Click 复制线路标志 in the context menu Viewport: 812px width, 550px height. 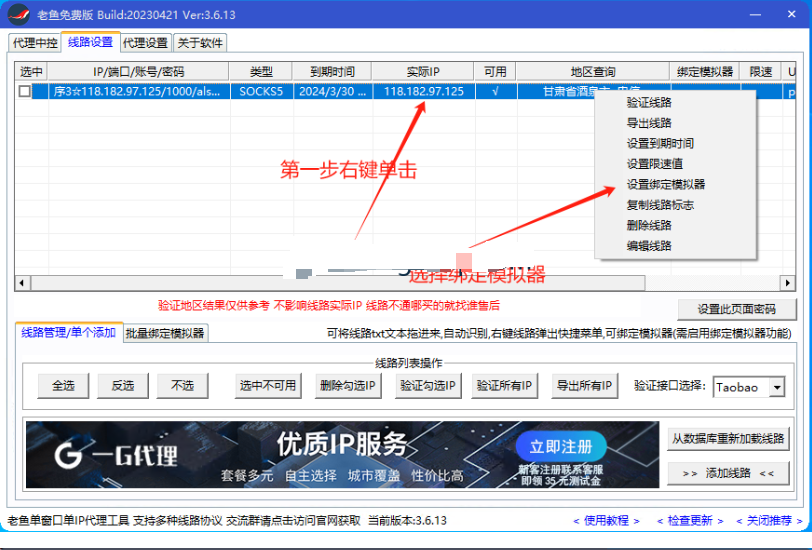tap(660, 205)
